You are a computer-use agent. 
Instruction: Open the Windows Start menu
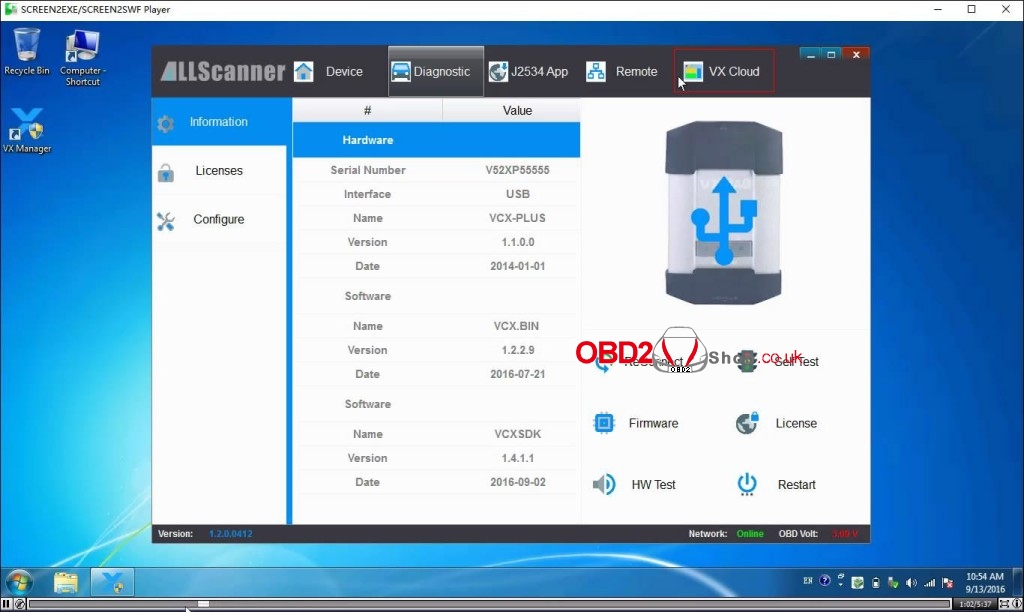19,582
